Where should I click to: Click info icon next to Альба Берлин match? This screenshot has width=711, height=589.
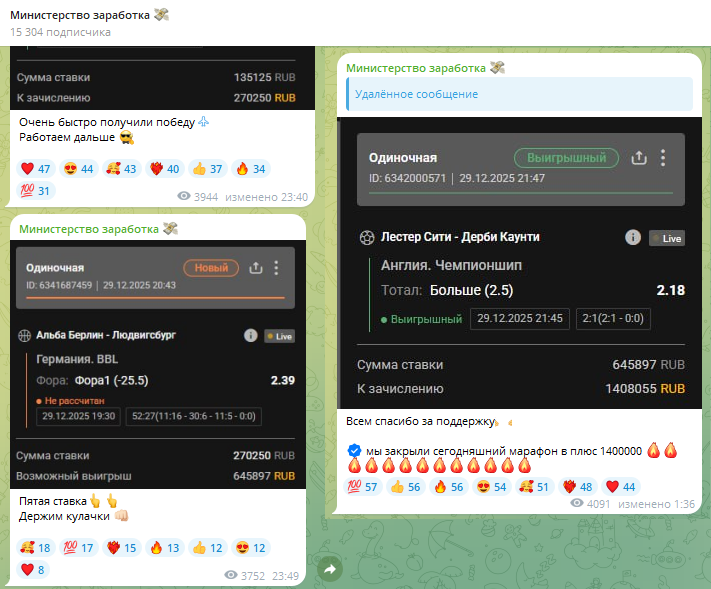click(x=250, y=336)
